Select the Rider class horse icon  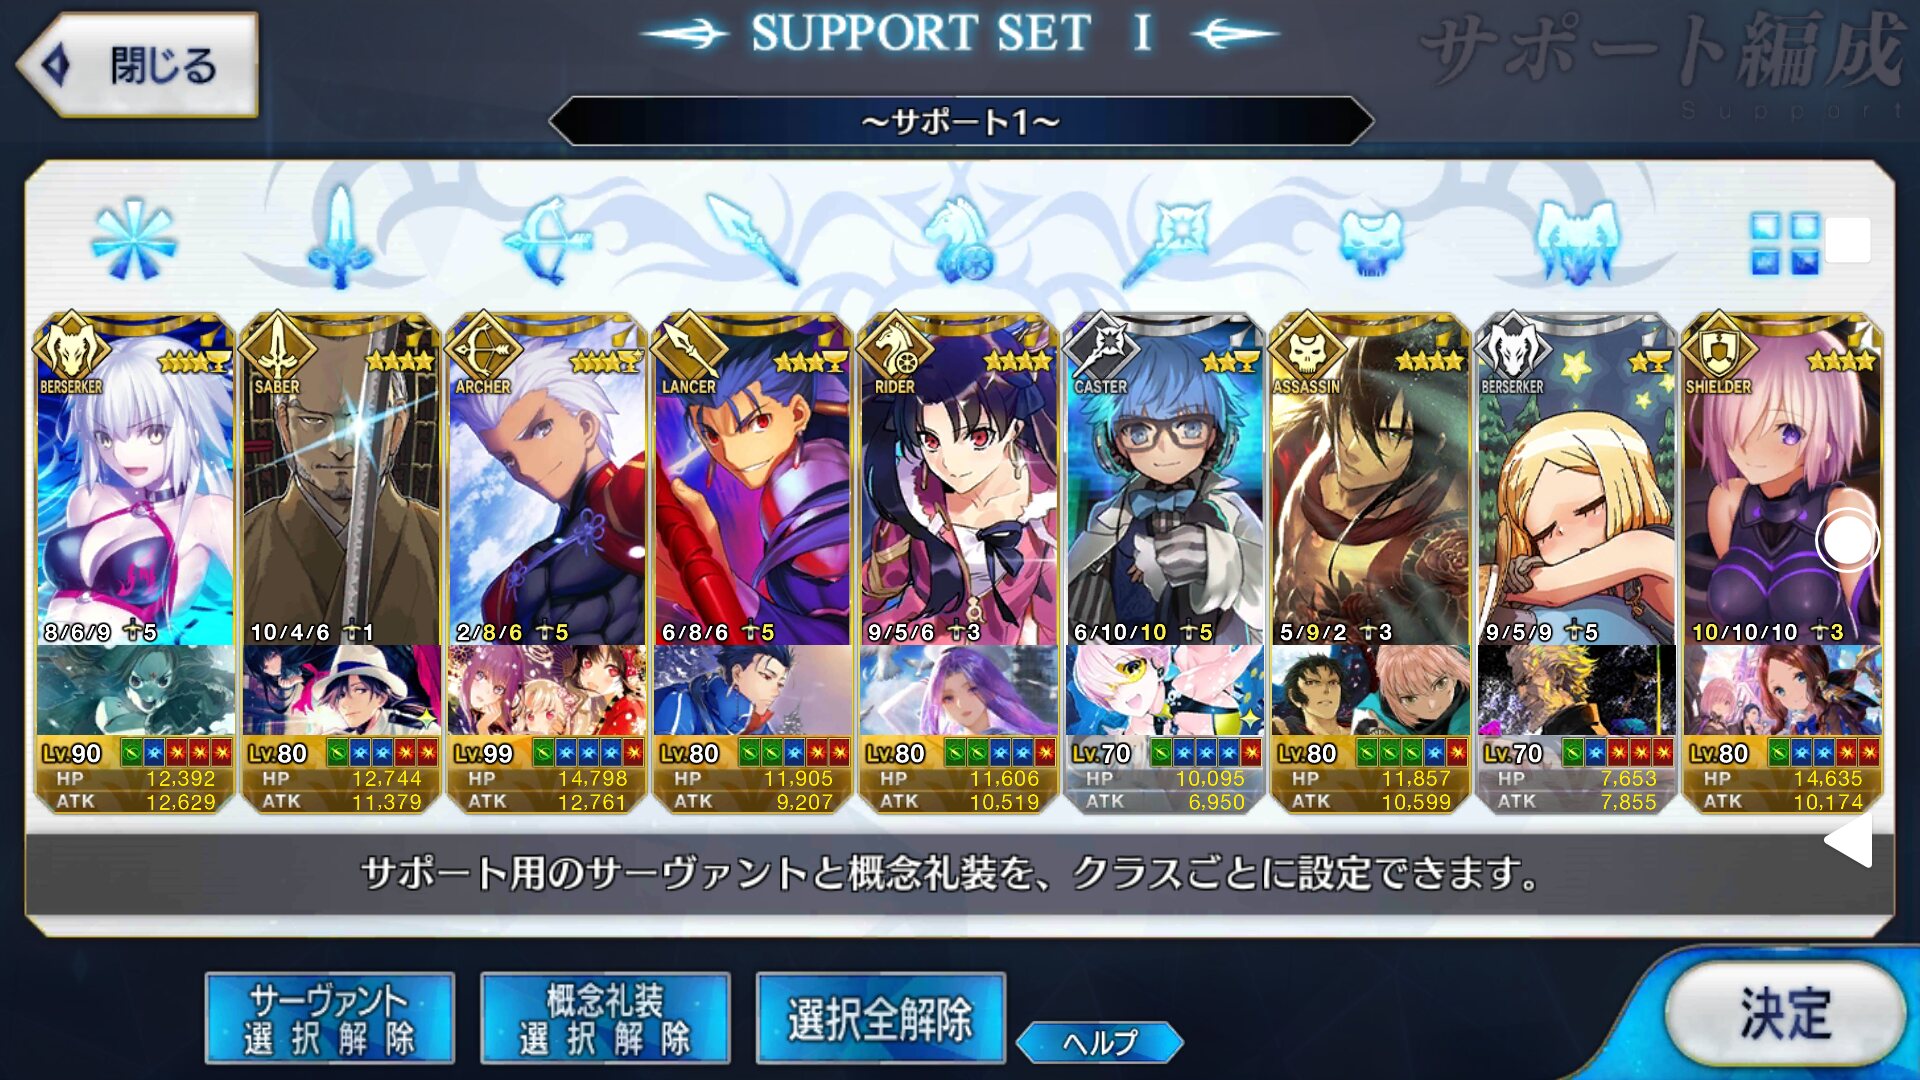(x=960, y=239)
